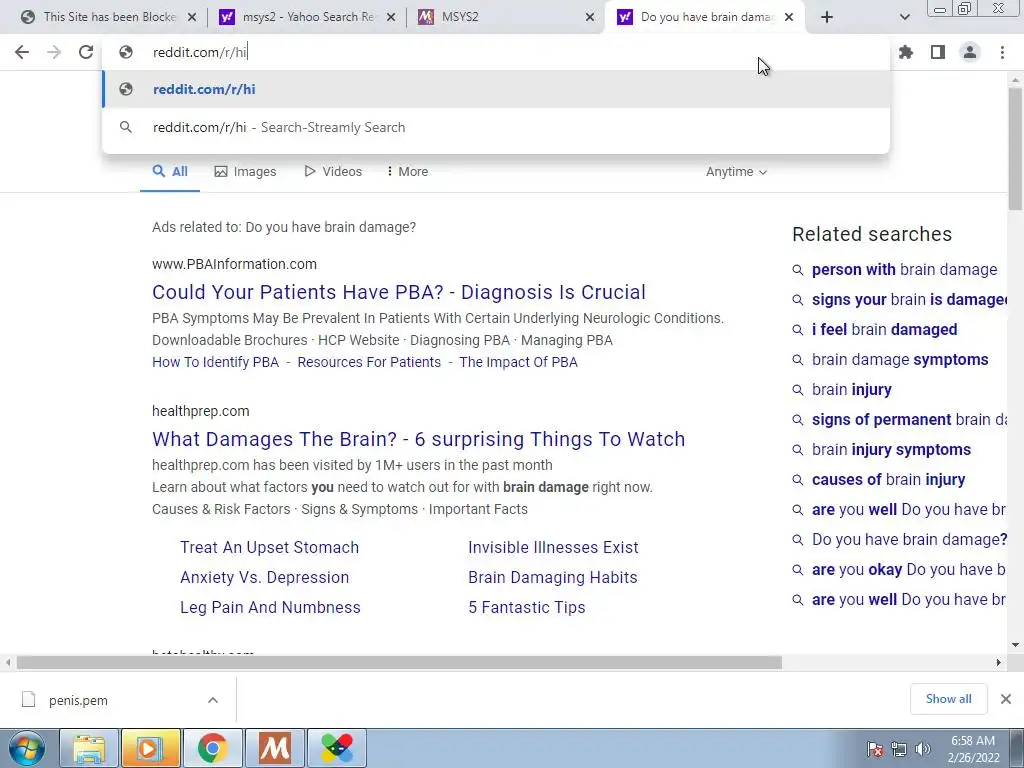Open 'Could Your Patients Have PBA?' result
The image size is (1024, 768).
(399, 292)
